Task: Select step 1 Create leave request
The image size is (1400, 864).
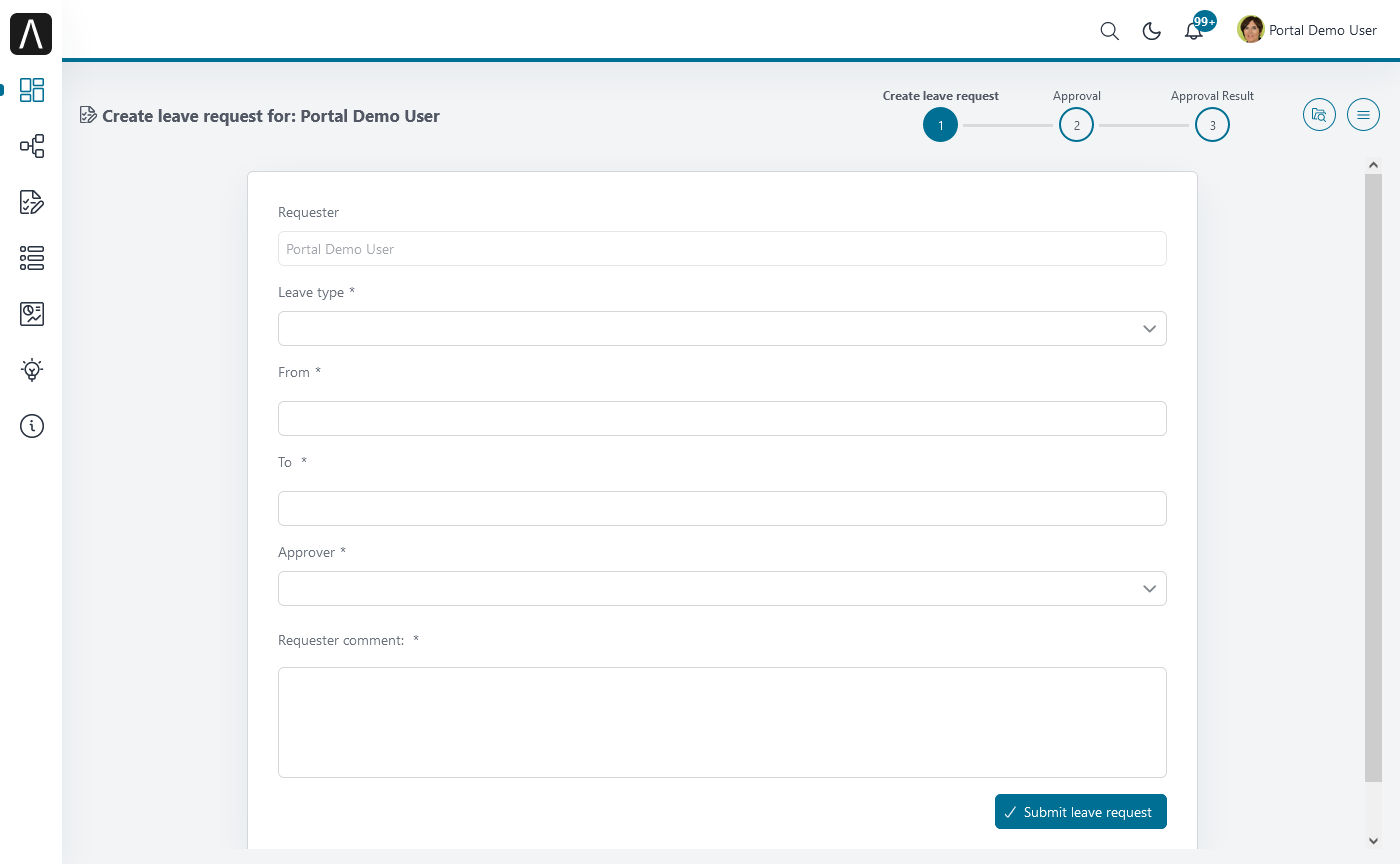Action: [940, 125]
